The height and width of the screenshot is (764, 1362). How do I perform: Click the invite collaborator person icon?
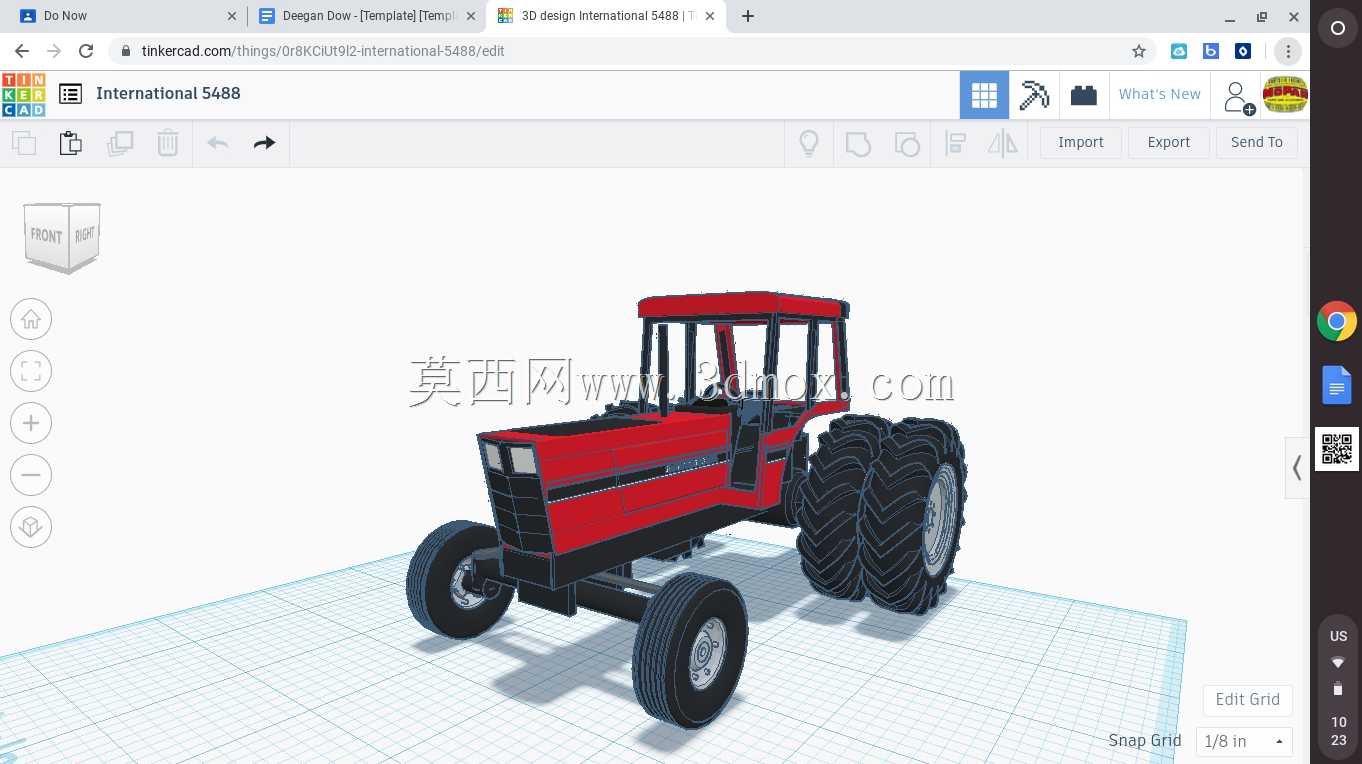1238,96
